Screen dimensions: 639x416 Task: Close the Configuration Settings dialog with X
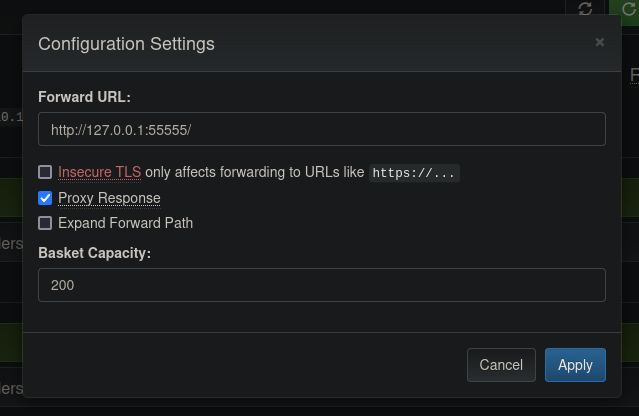[600, 42]
